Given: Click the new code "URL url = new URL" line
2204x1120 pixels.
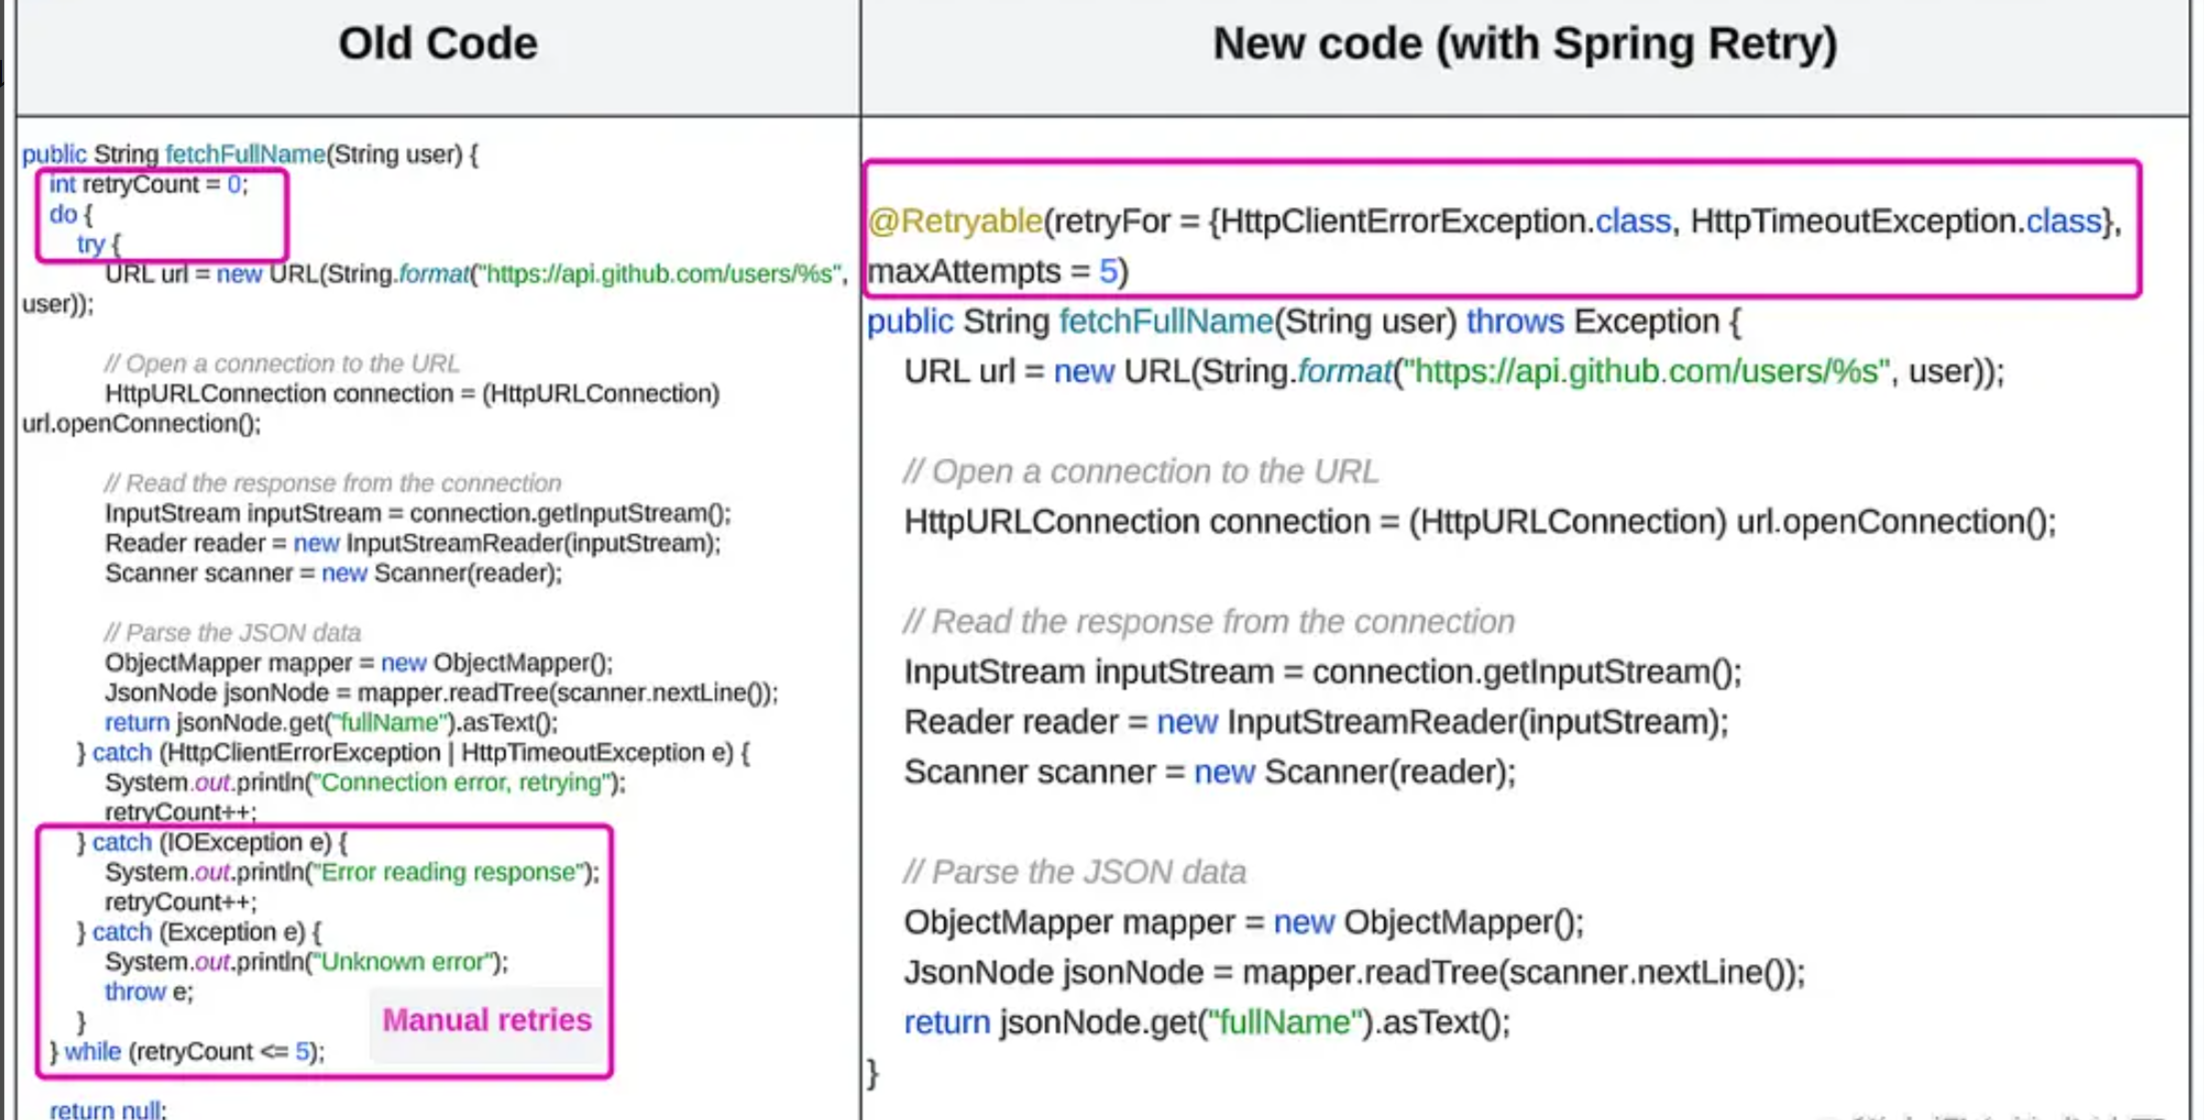Looking at the screenshot, I should (x=1454, y=371).
